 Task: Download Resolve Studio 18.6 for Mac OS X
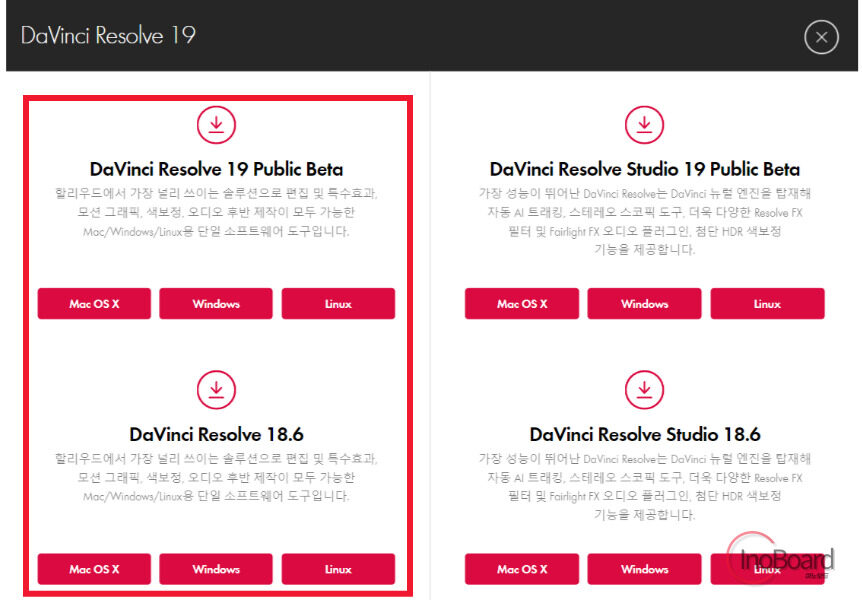coord(522,569)
